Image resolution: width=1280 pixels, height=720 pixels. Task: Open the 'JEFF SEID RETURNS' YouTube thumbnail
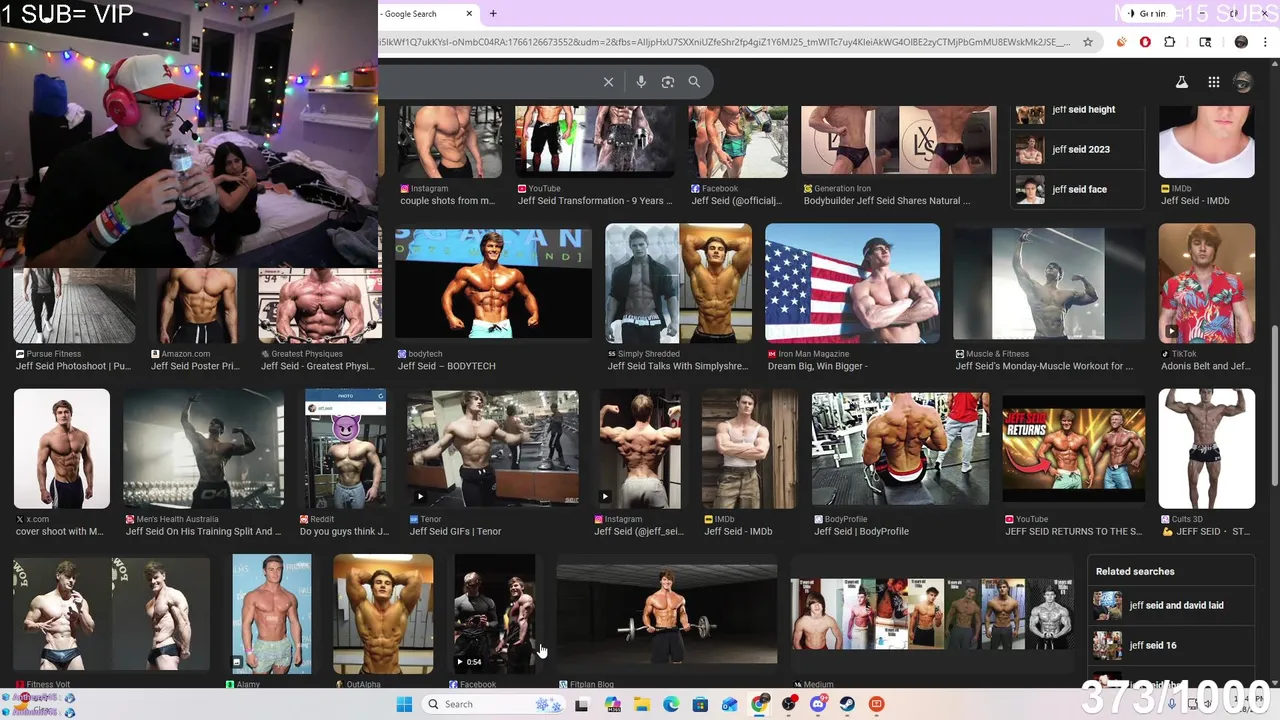pos(1073,448)
